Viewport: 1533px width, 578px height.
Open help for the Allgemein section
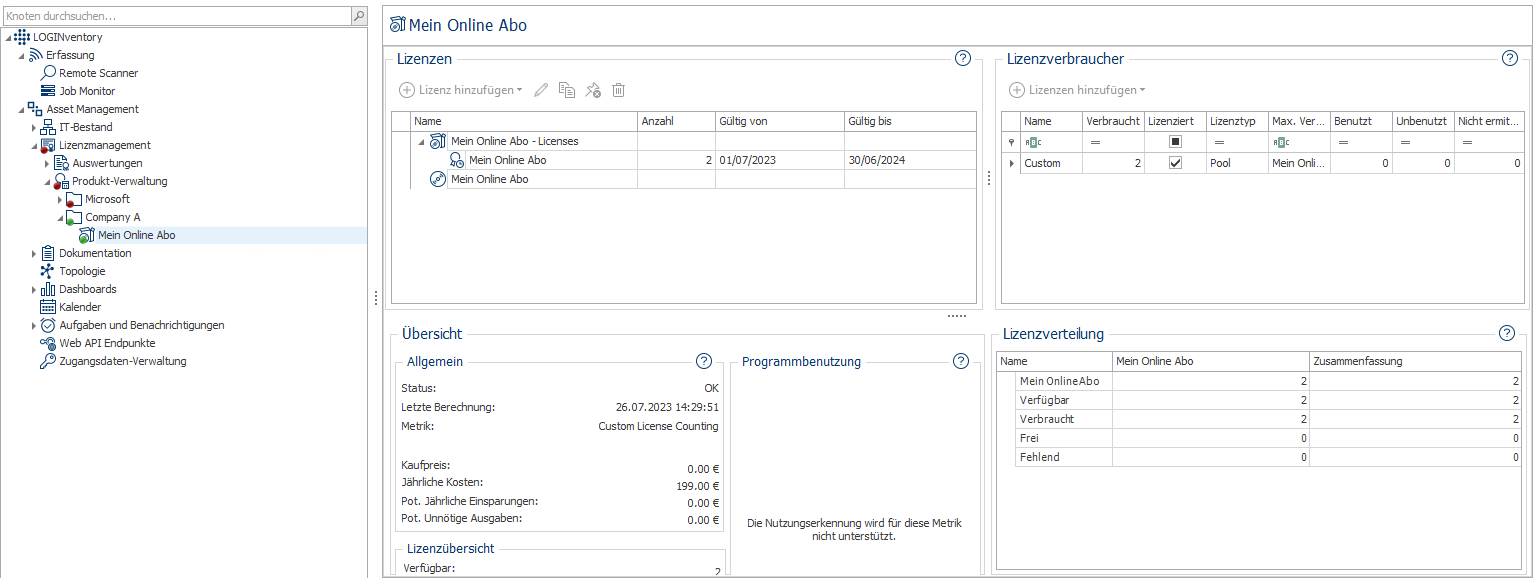[x=704, y=361]
